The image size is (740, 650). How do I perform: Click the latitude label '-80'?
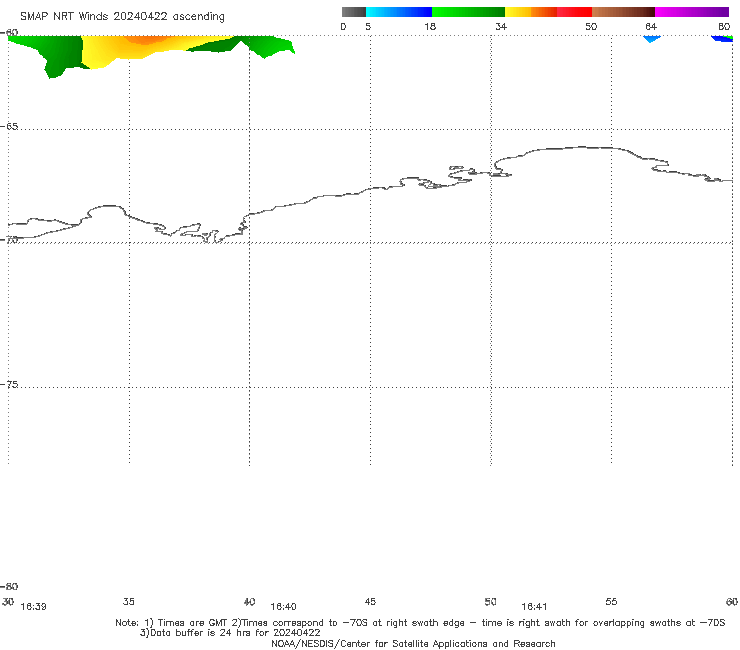point(9,587)
